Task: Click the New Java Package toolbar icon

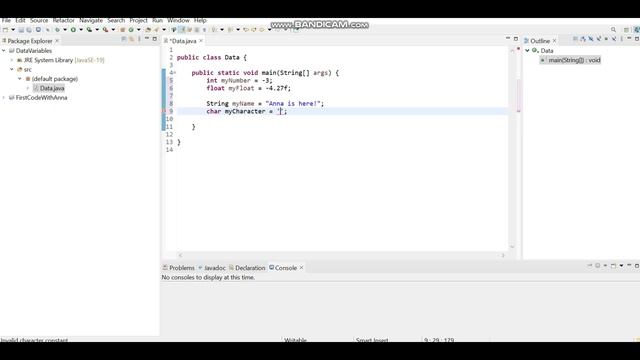Action: click(122, 30)
